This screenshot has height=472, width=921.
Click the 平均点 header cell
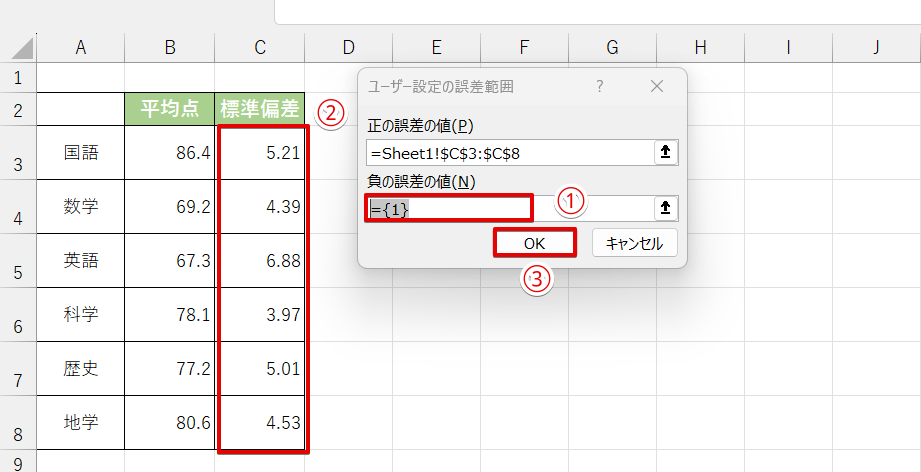170,109
